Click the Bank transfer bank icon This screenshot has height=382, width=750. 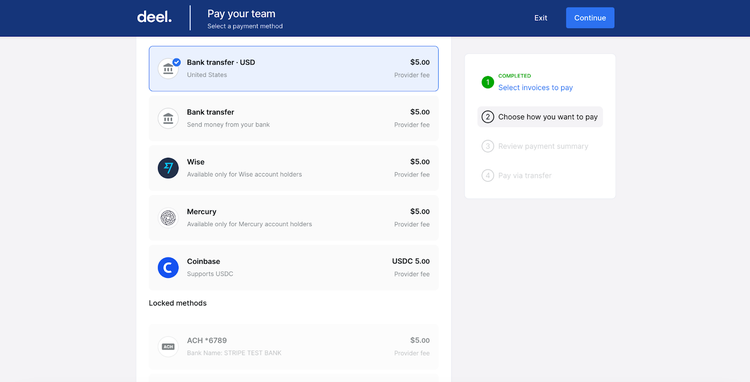168,119
